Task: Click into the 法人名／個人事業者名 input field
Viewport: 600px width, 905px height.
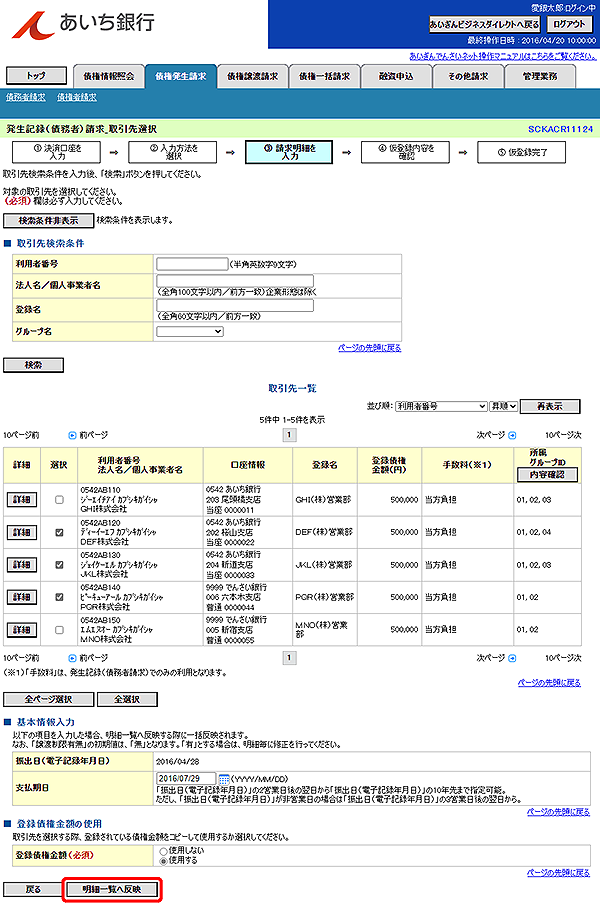Action: tap(235, 281)
